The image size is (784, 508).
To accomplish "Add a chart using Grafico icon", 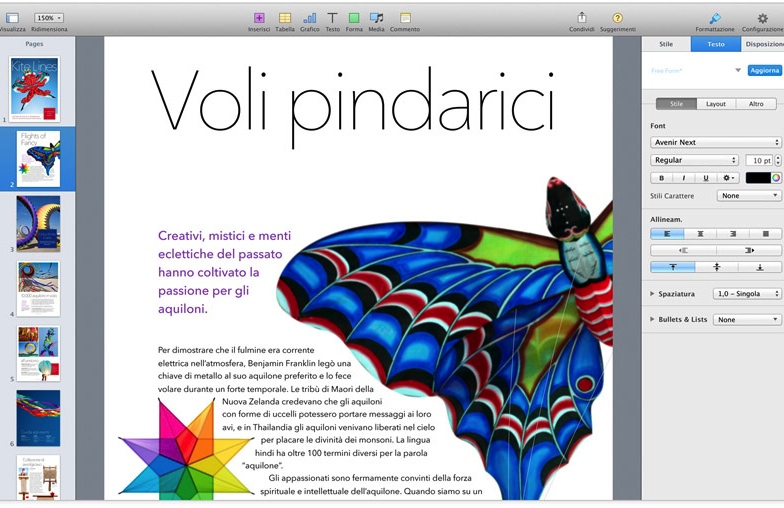I will point(310,18).
